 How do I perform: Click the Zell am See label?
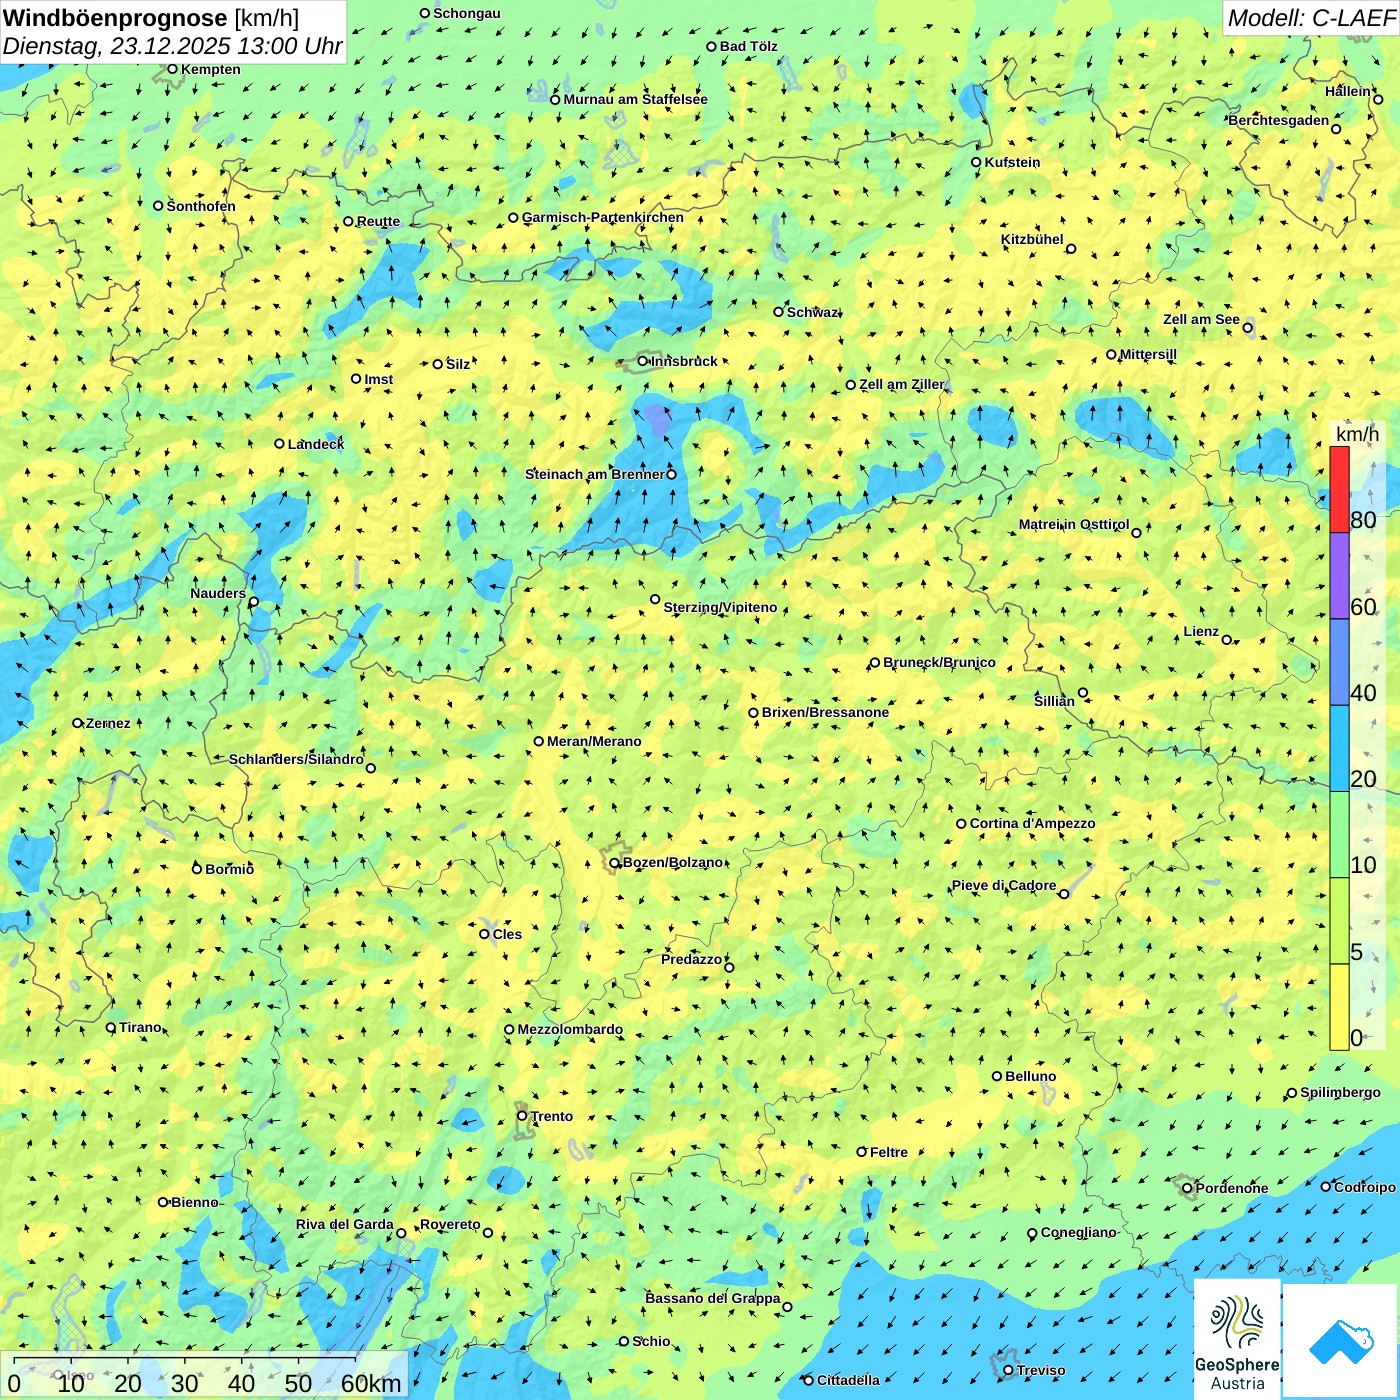coord(1201,319)
